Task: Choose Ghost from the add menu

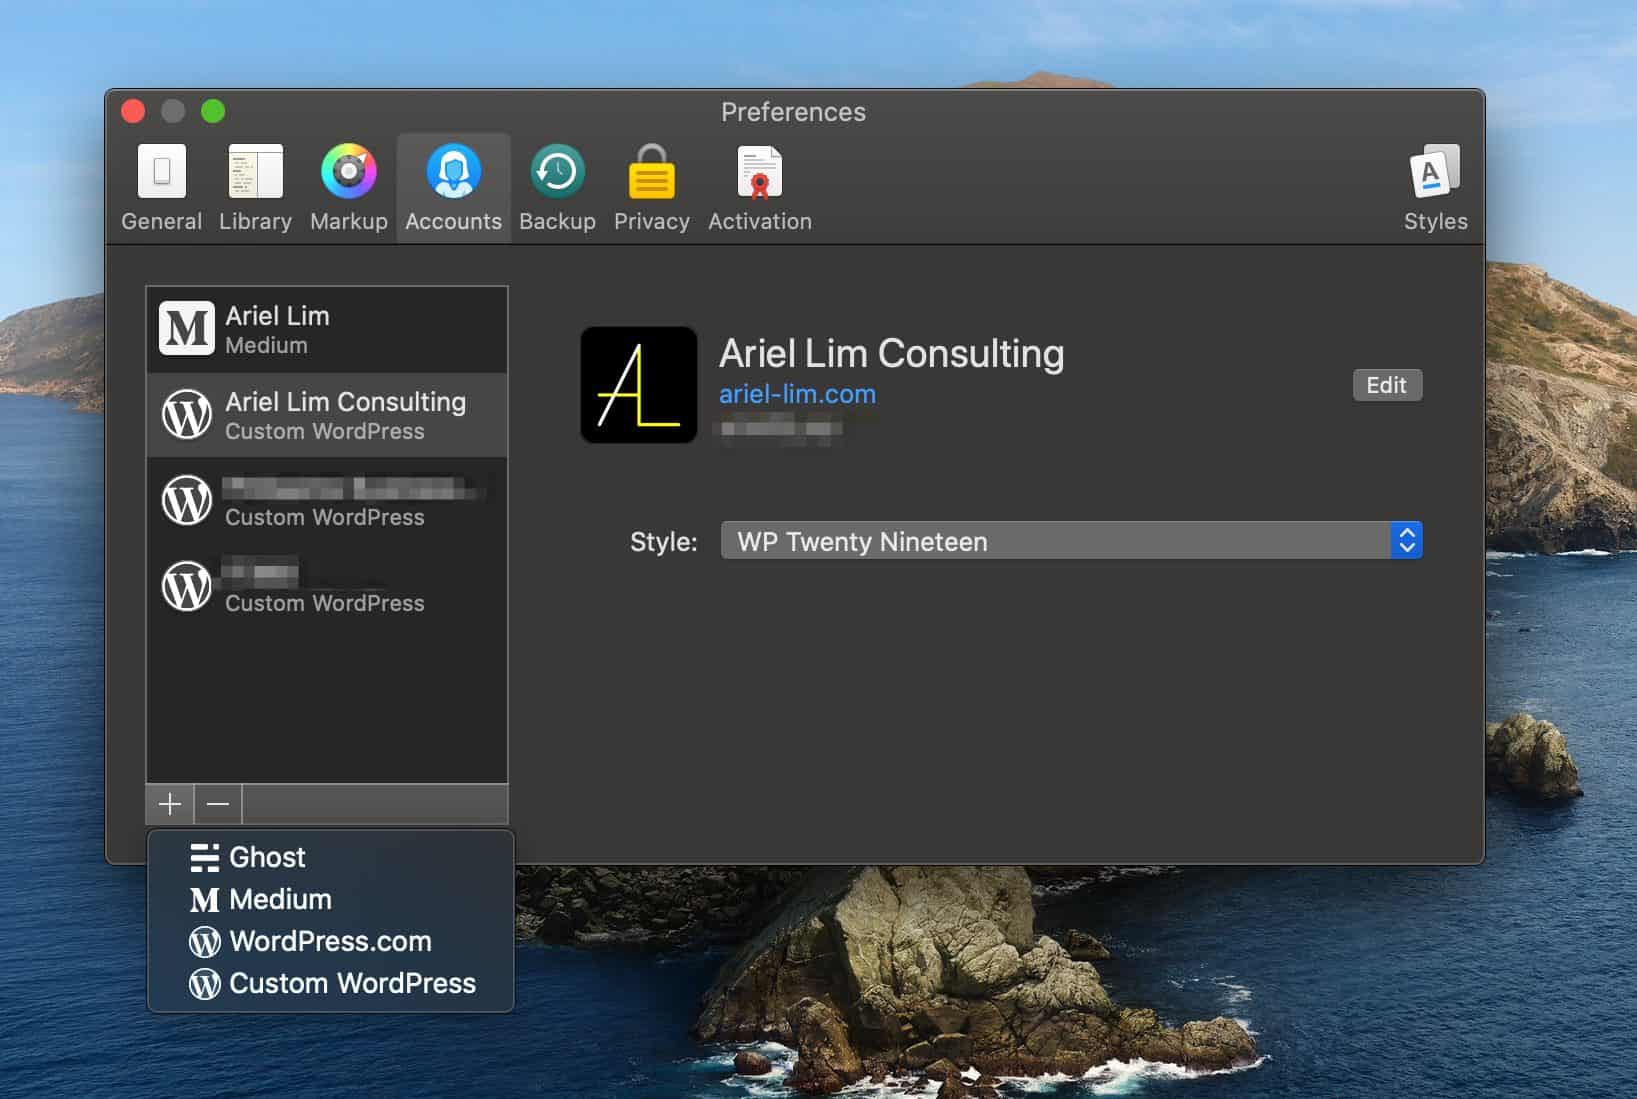Action: coord(330,857)
